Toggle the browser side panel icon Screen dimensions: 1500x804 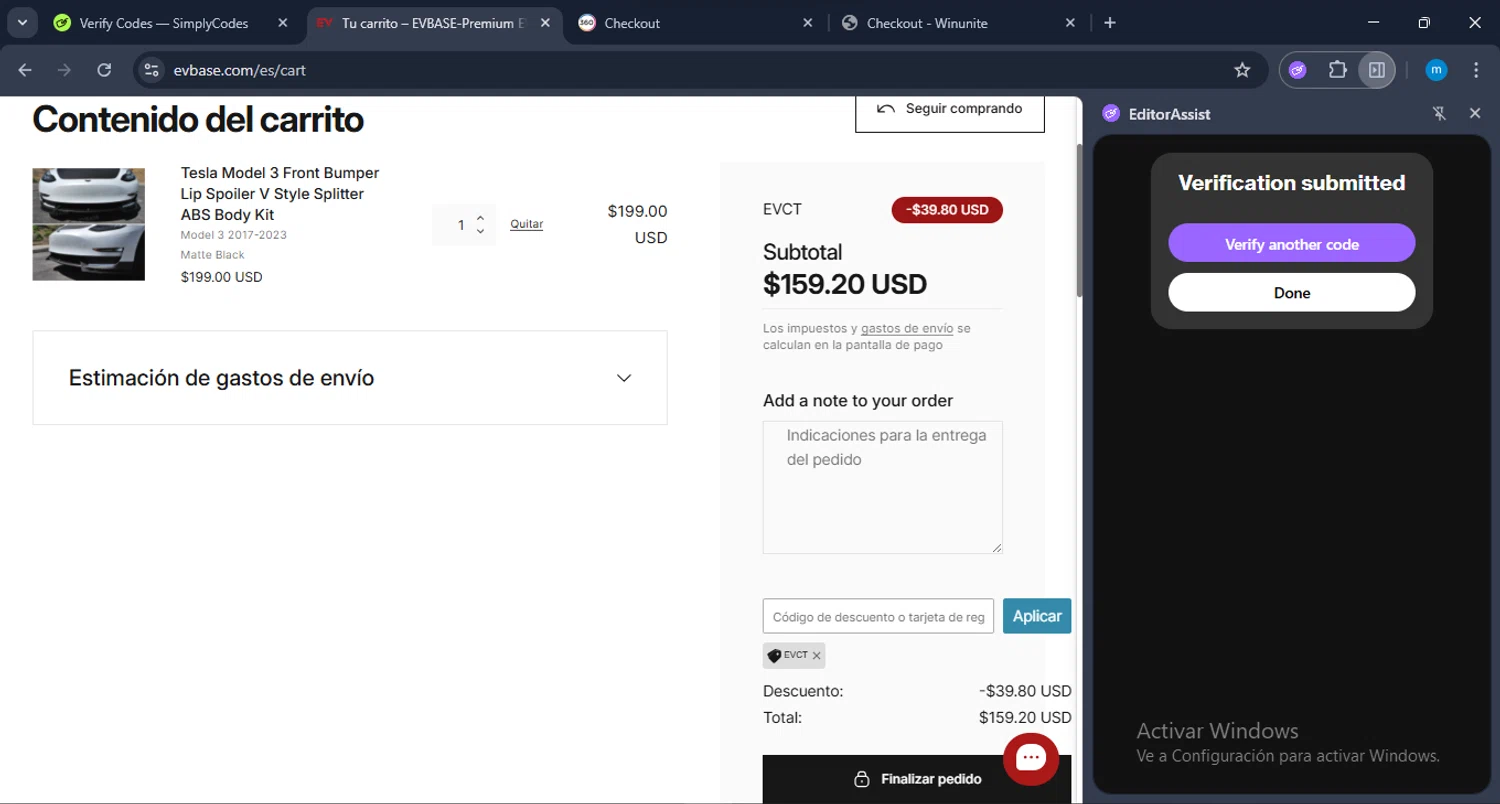(x=1377, y=70)
